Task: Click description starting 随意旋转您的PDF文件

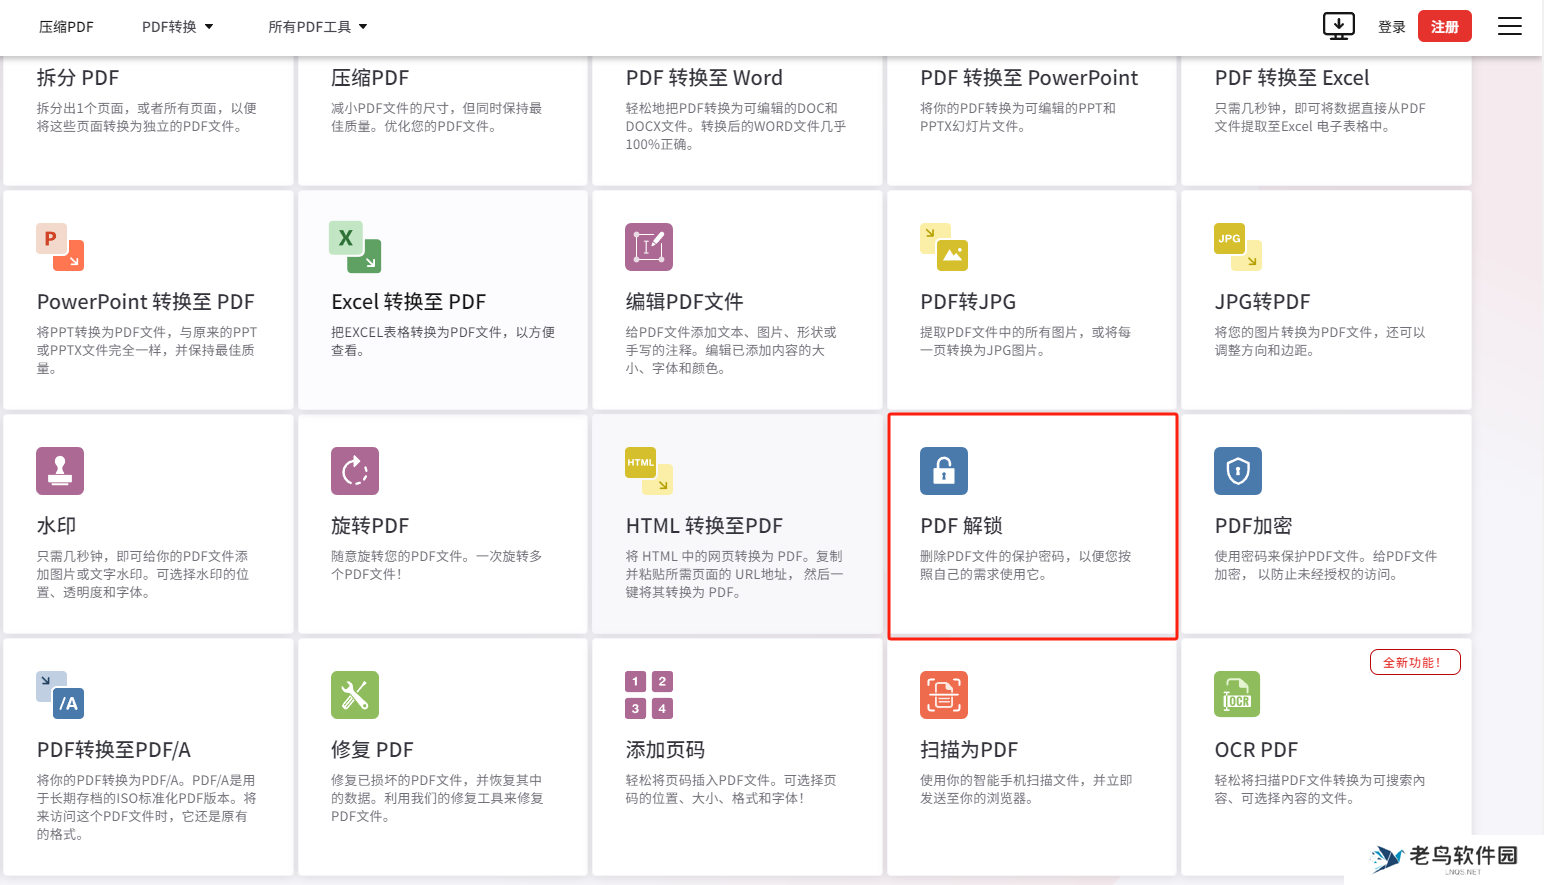Action: click(x=437, y=565)
